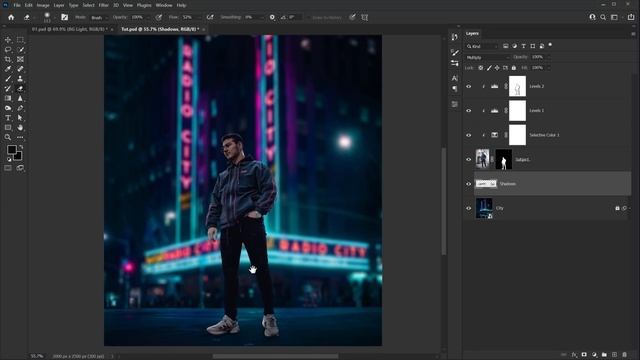Switch to the BG Light document tab

click(69, 29)
